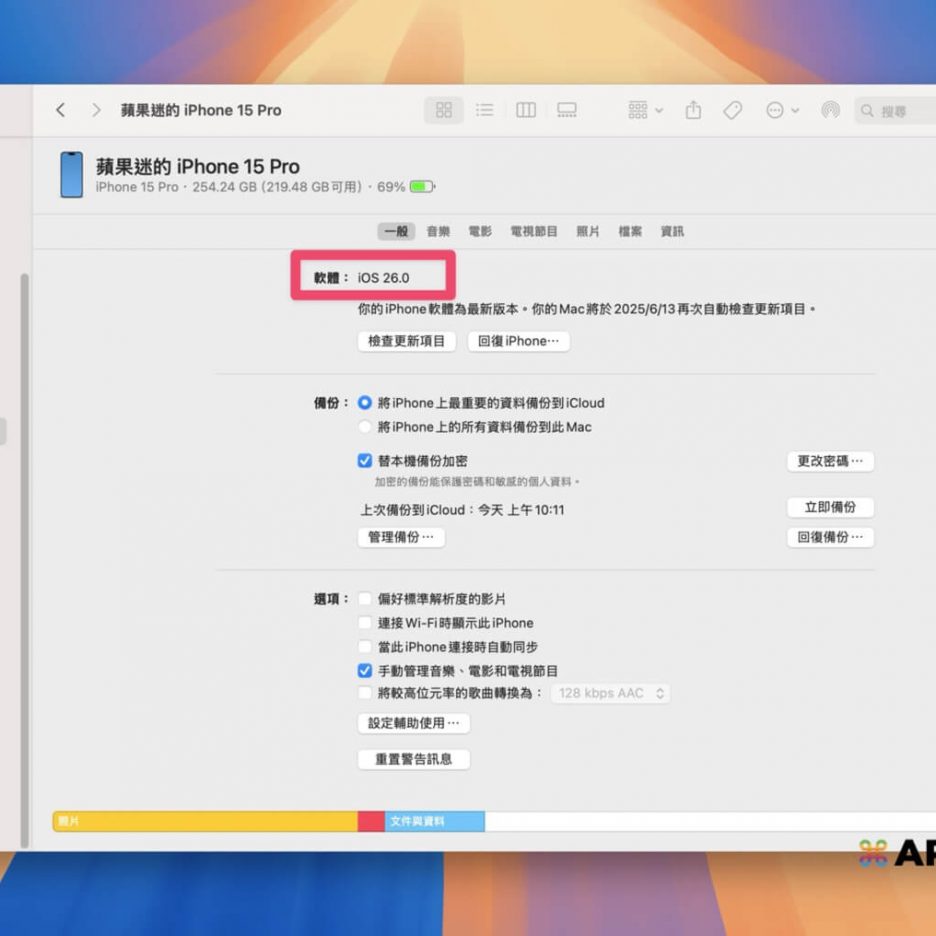Viewport: 936px width, 936px height.
Task: Click the 檢查更新項目 button
Action: point(406,341)
